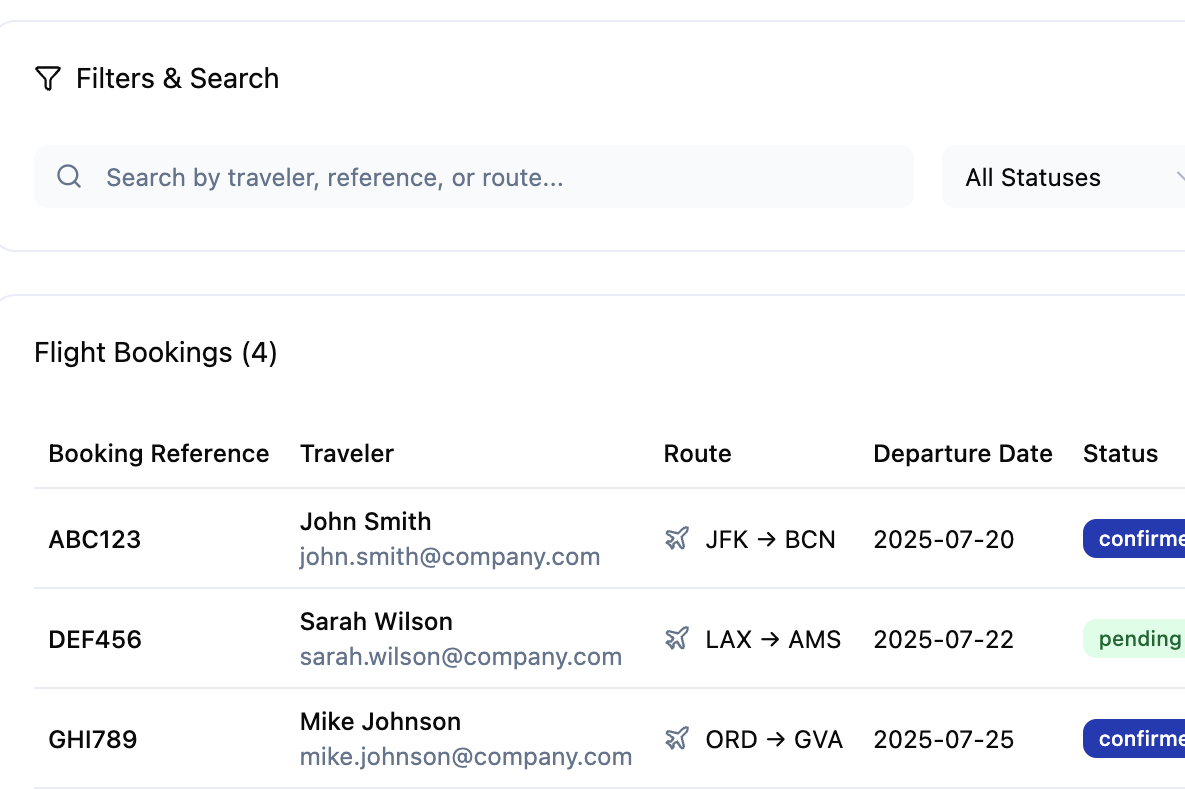This screenshot has height=790, width=1185.
Task: Open sarah.wilson@company.com email link
Action: click(x=461, y=656)
